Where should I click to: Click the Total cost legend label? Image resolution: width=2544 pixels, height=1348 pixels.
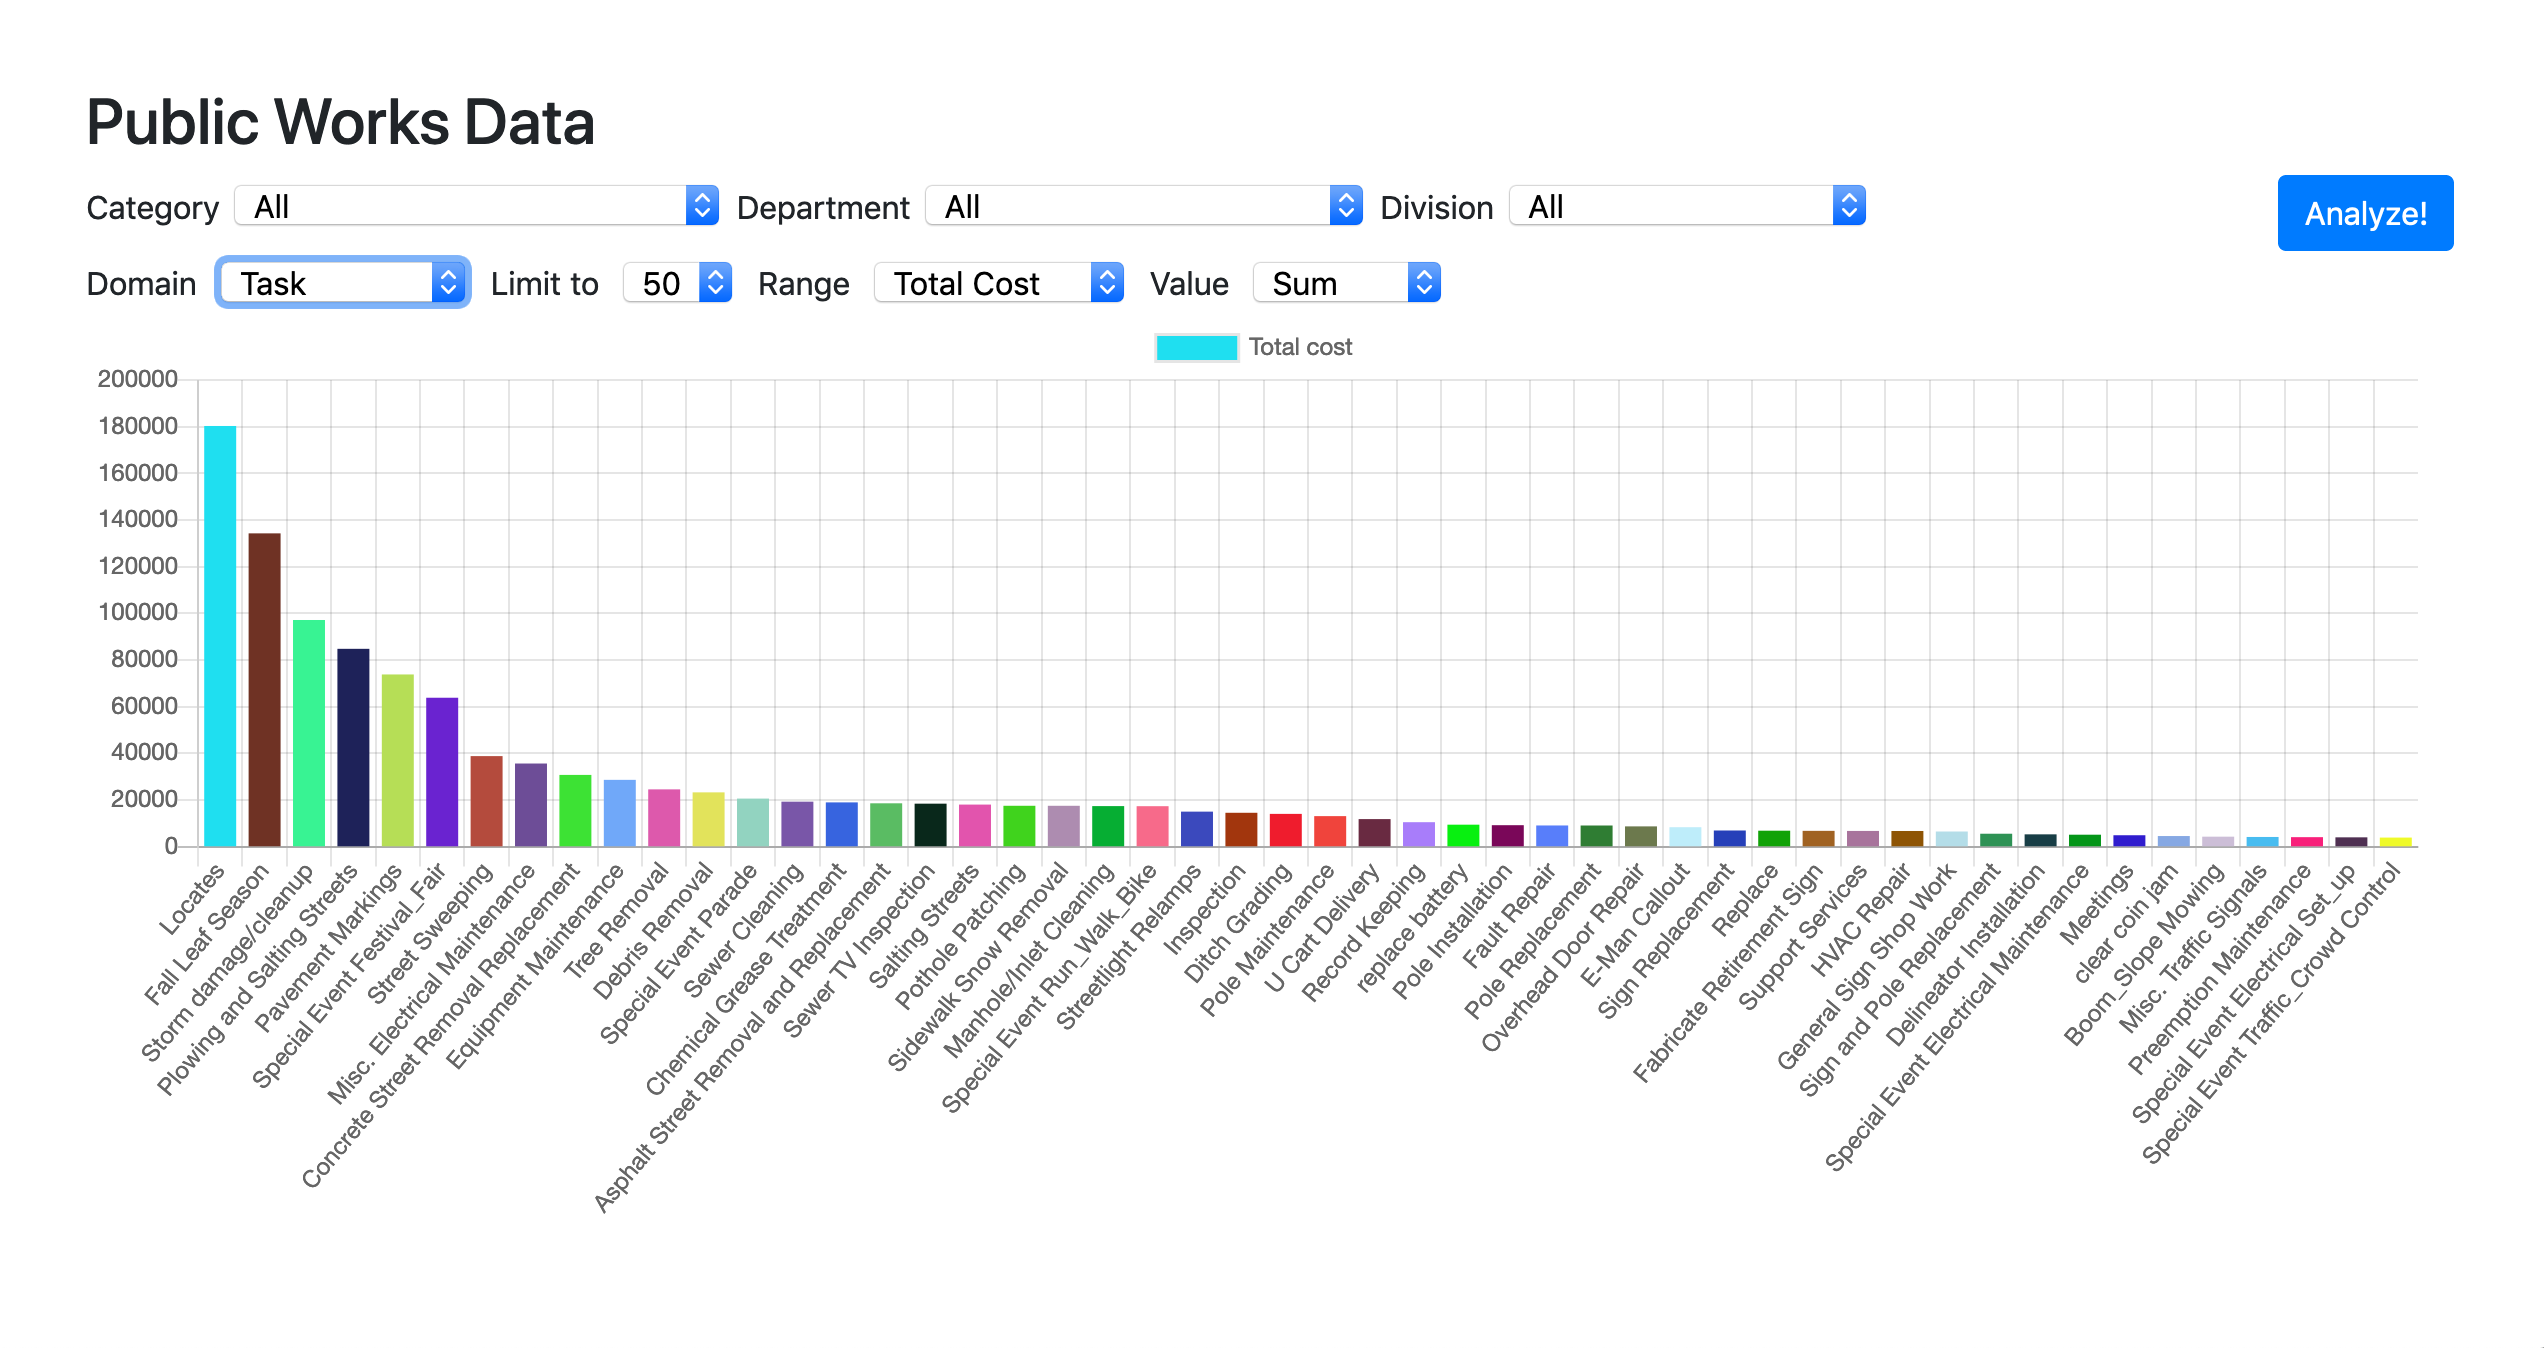[1300, 347]
